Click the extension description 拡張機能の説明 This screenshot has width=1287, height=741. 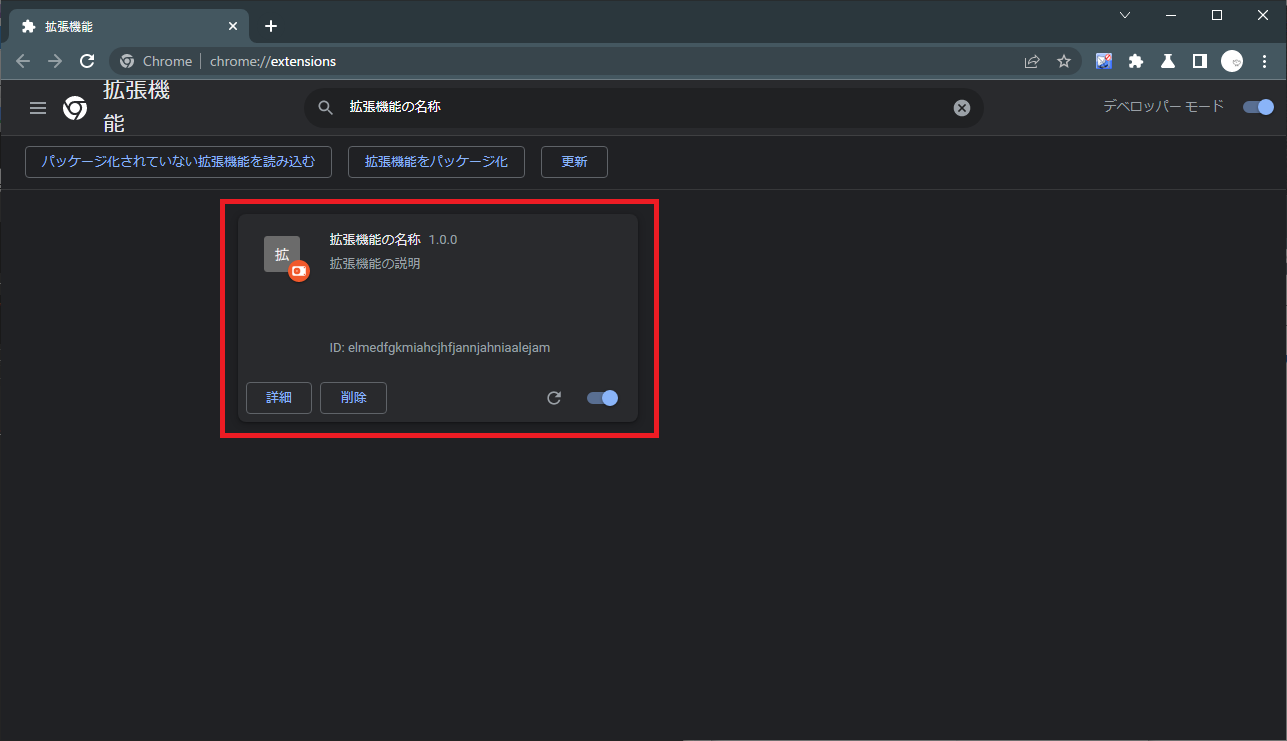375,264
